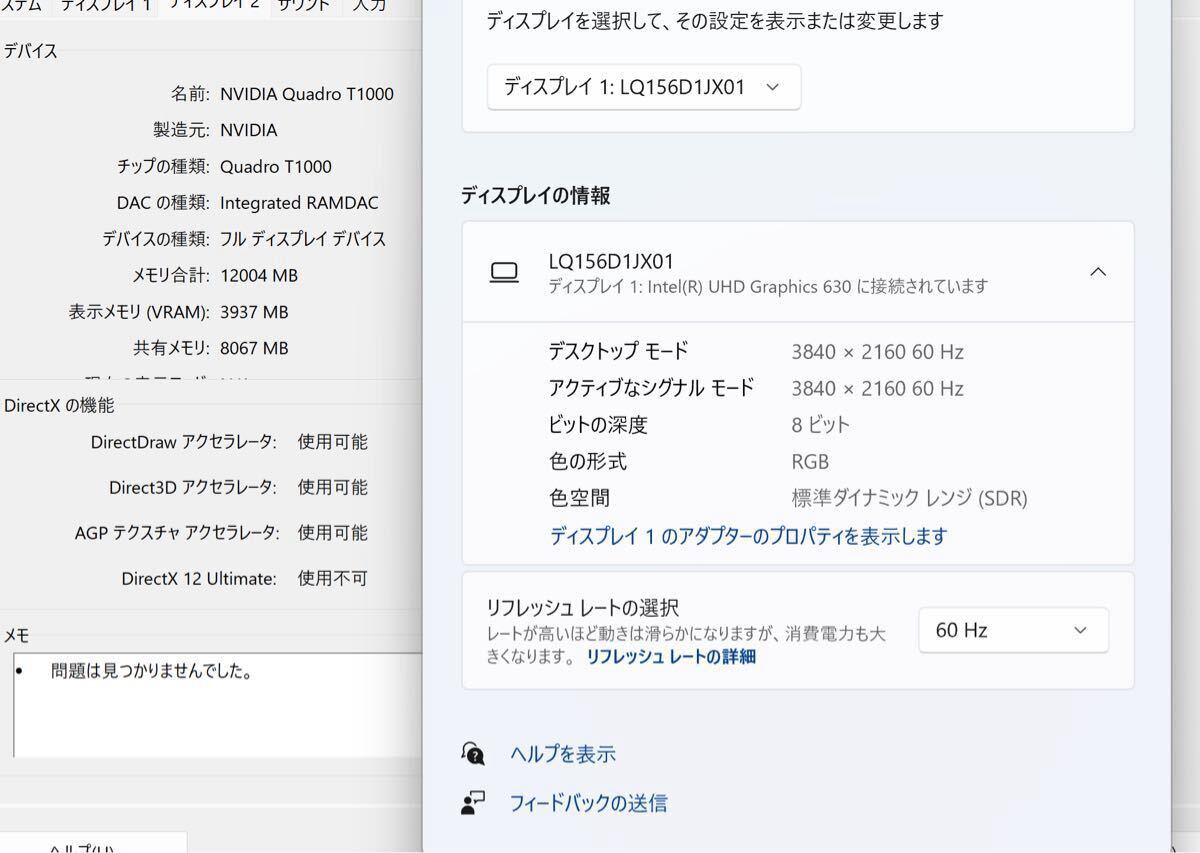The image size is (1200, 853).
Task: Select the DirectX 12 Ultimate 使用不可 value
Action: [x=333, y=578]
